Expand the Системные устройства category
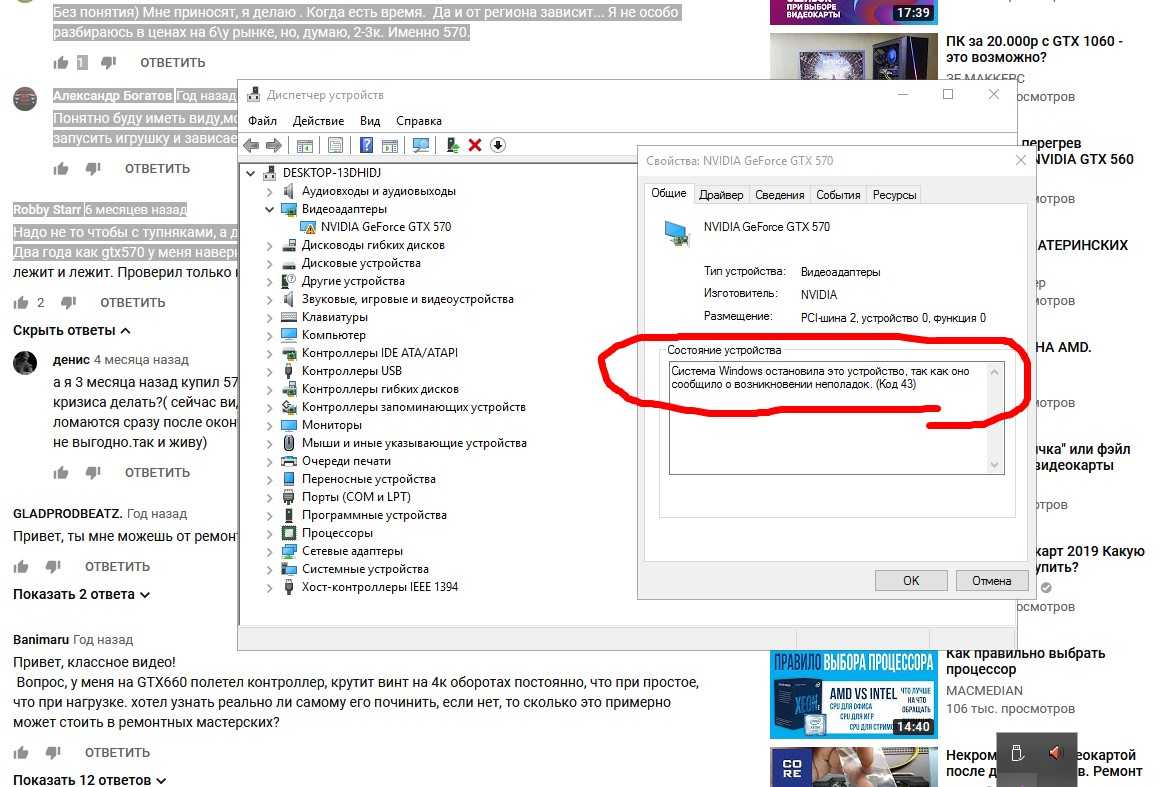 (269, 570)
